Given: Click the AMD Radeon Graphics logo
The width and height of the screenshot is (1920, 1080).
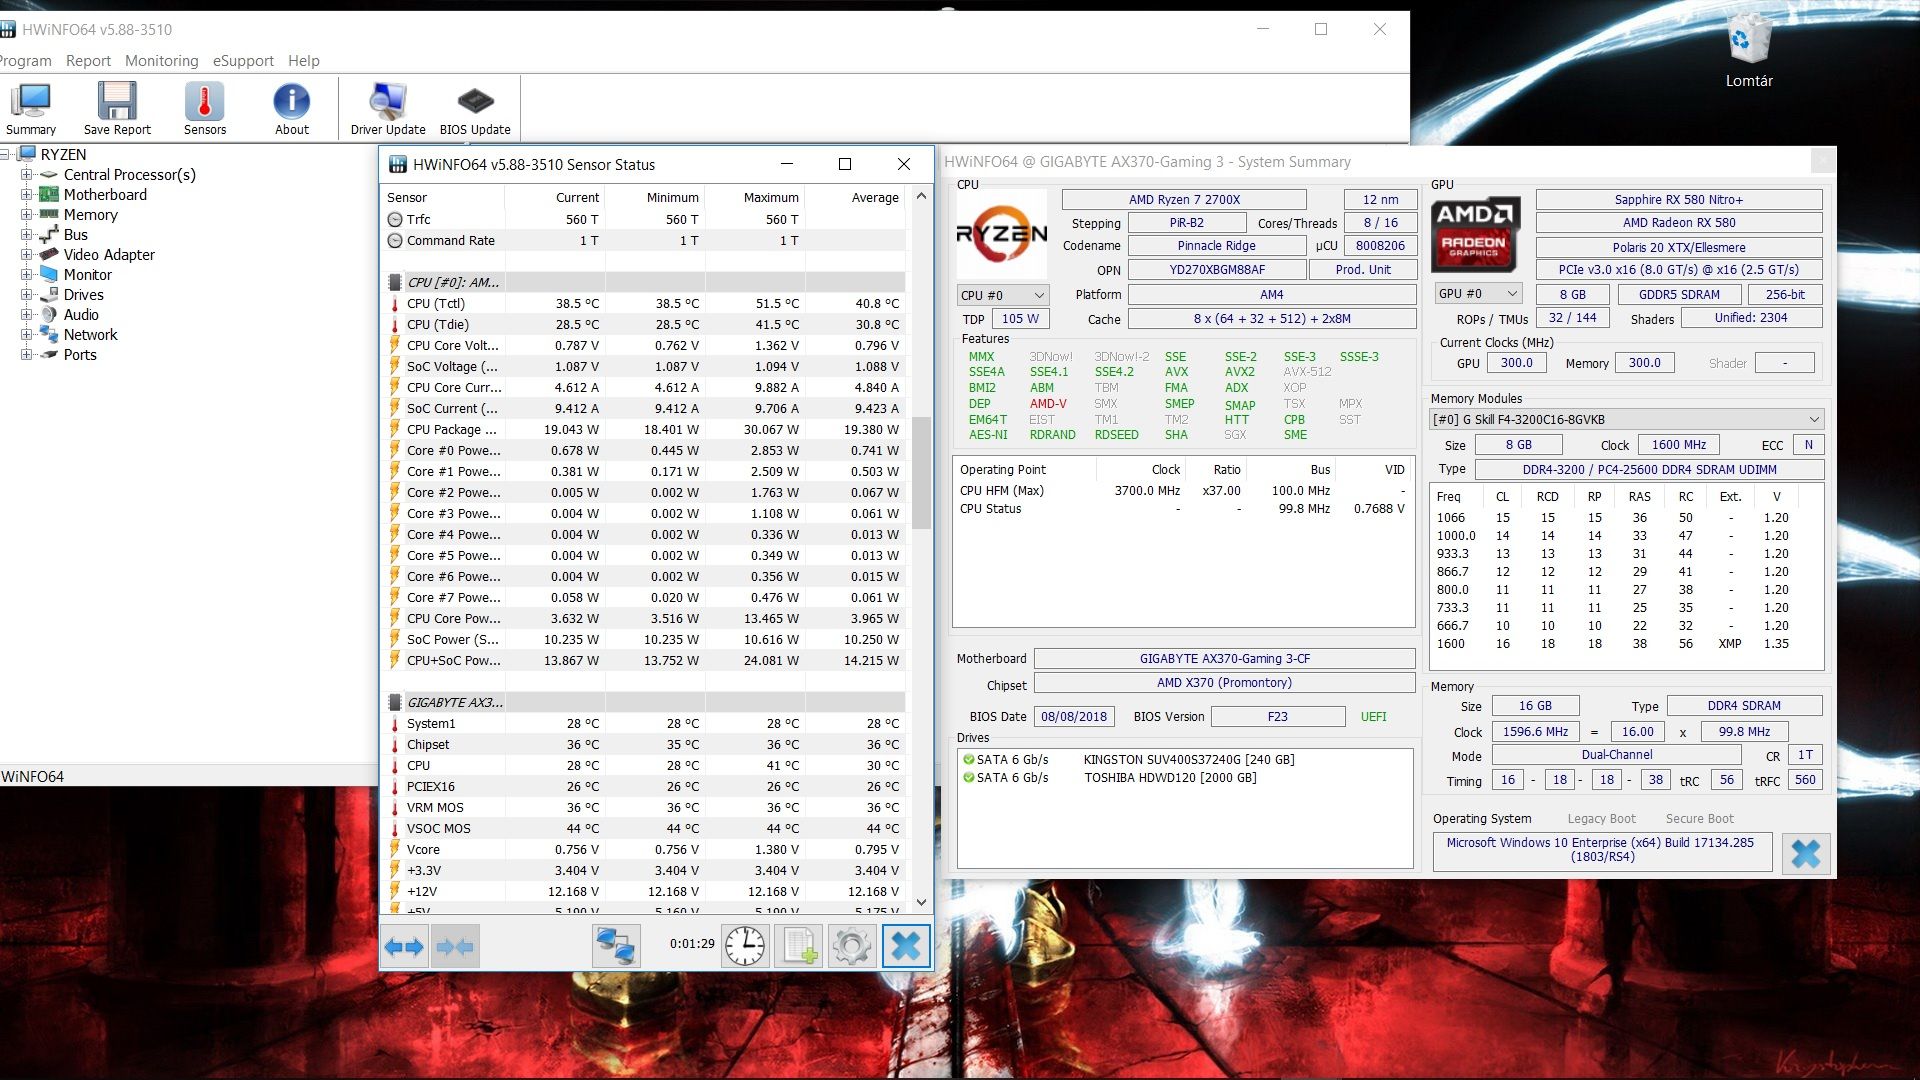Looking at the screenshot, I should (1475, 235).
